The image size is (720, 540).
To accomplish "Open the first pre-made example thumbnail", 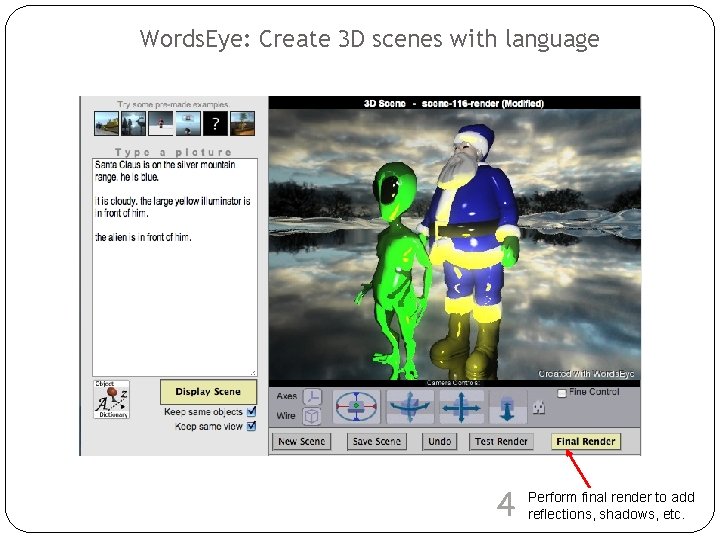I will tap(106, 124).
